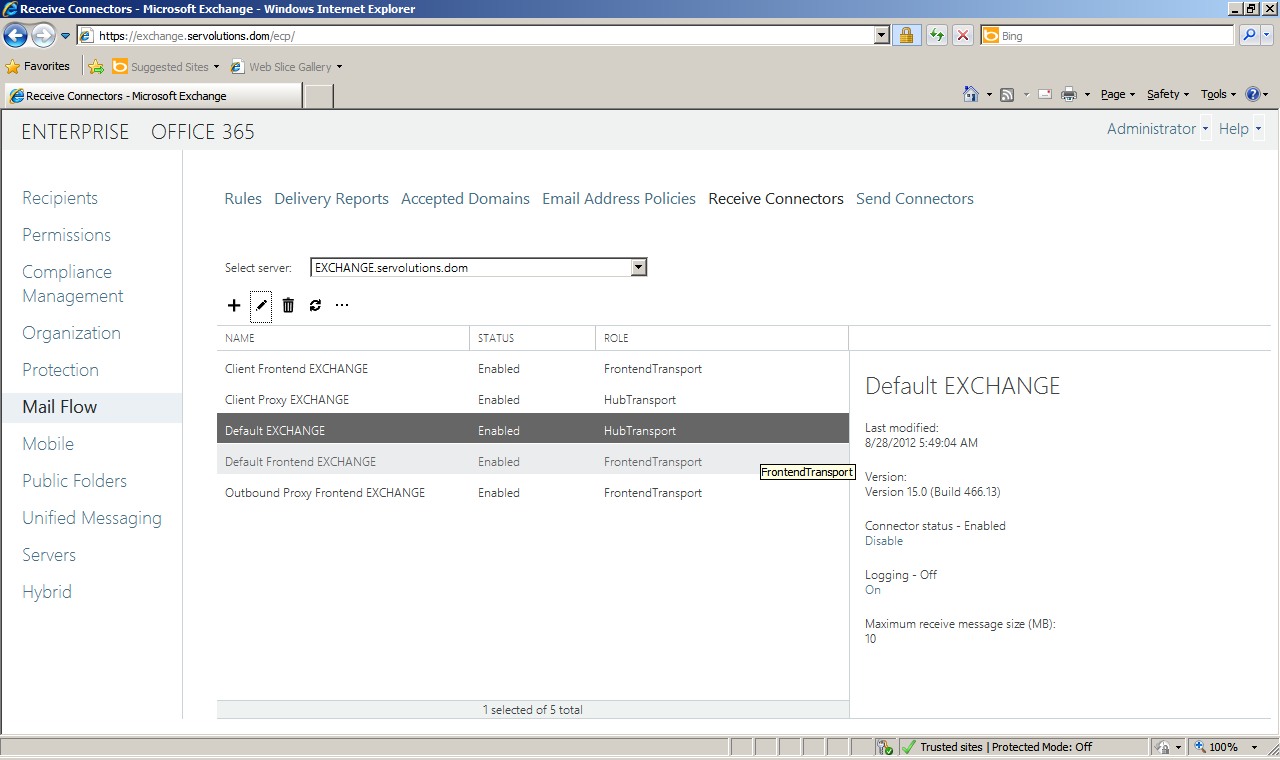Viewport: 1280px width, 760px height.
Task: Switch to Email Address Policies tab
Action: click(619, 199)
